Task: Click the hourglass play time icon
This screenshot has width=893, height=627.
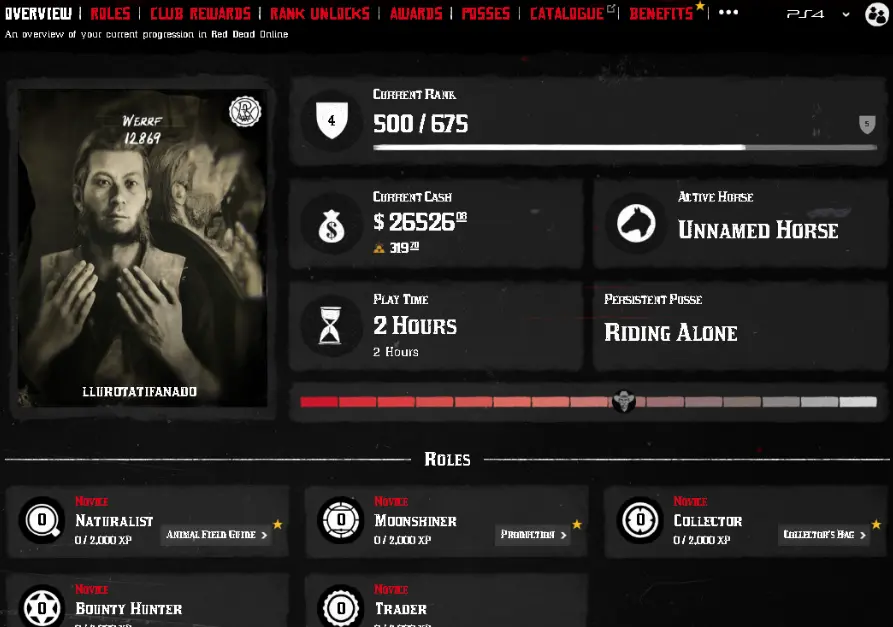Action: click(x=330, y=325)
